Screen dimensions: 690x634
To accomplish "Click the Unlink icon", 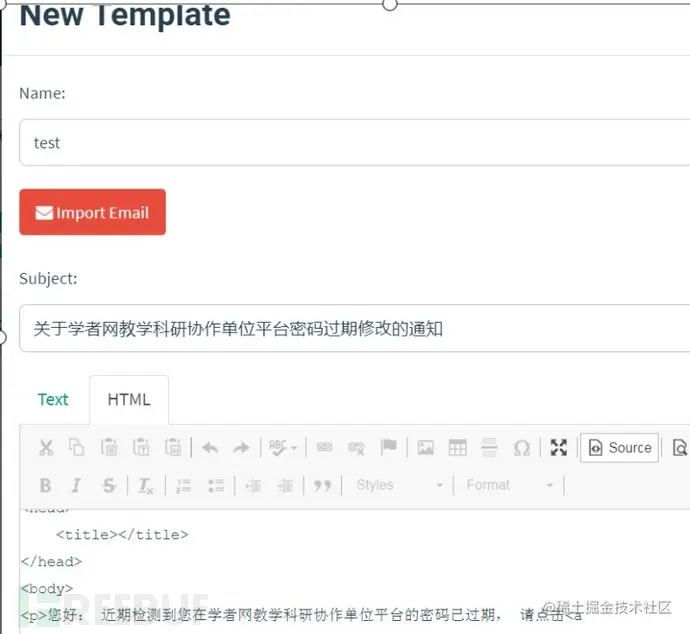I will pos(356,448).
